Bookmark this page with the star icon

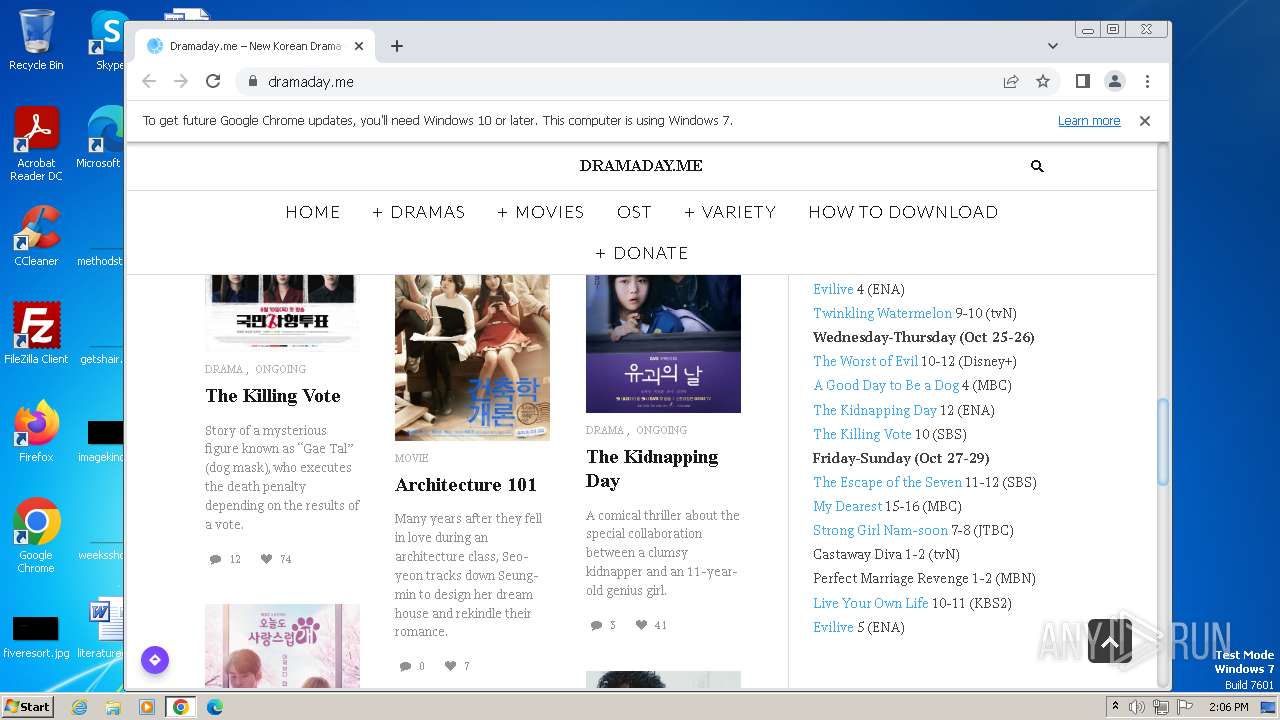1043,81
